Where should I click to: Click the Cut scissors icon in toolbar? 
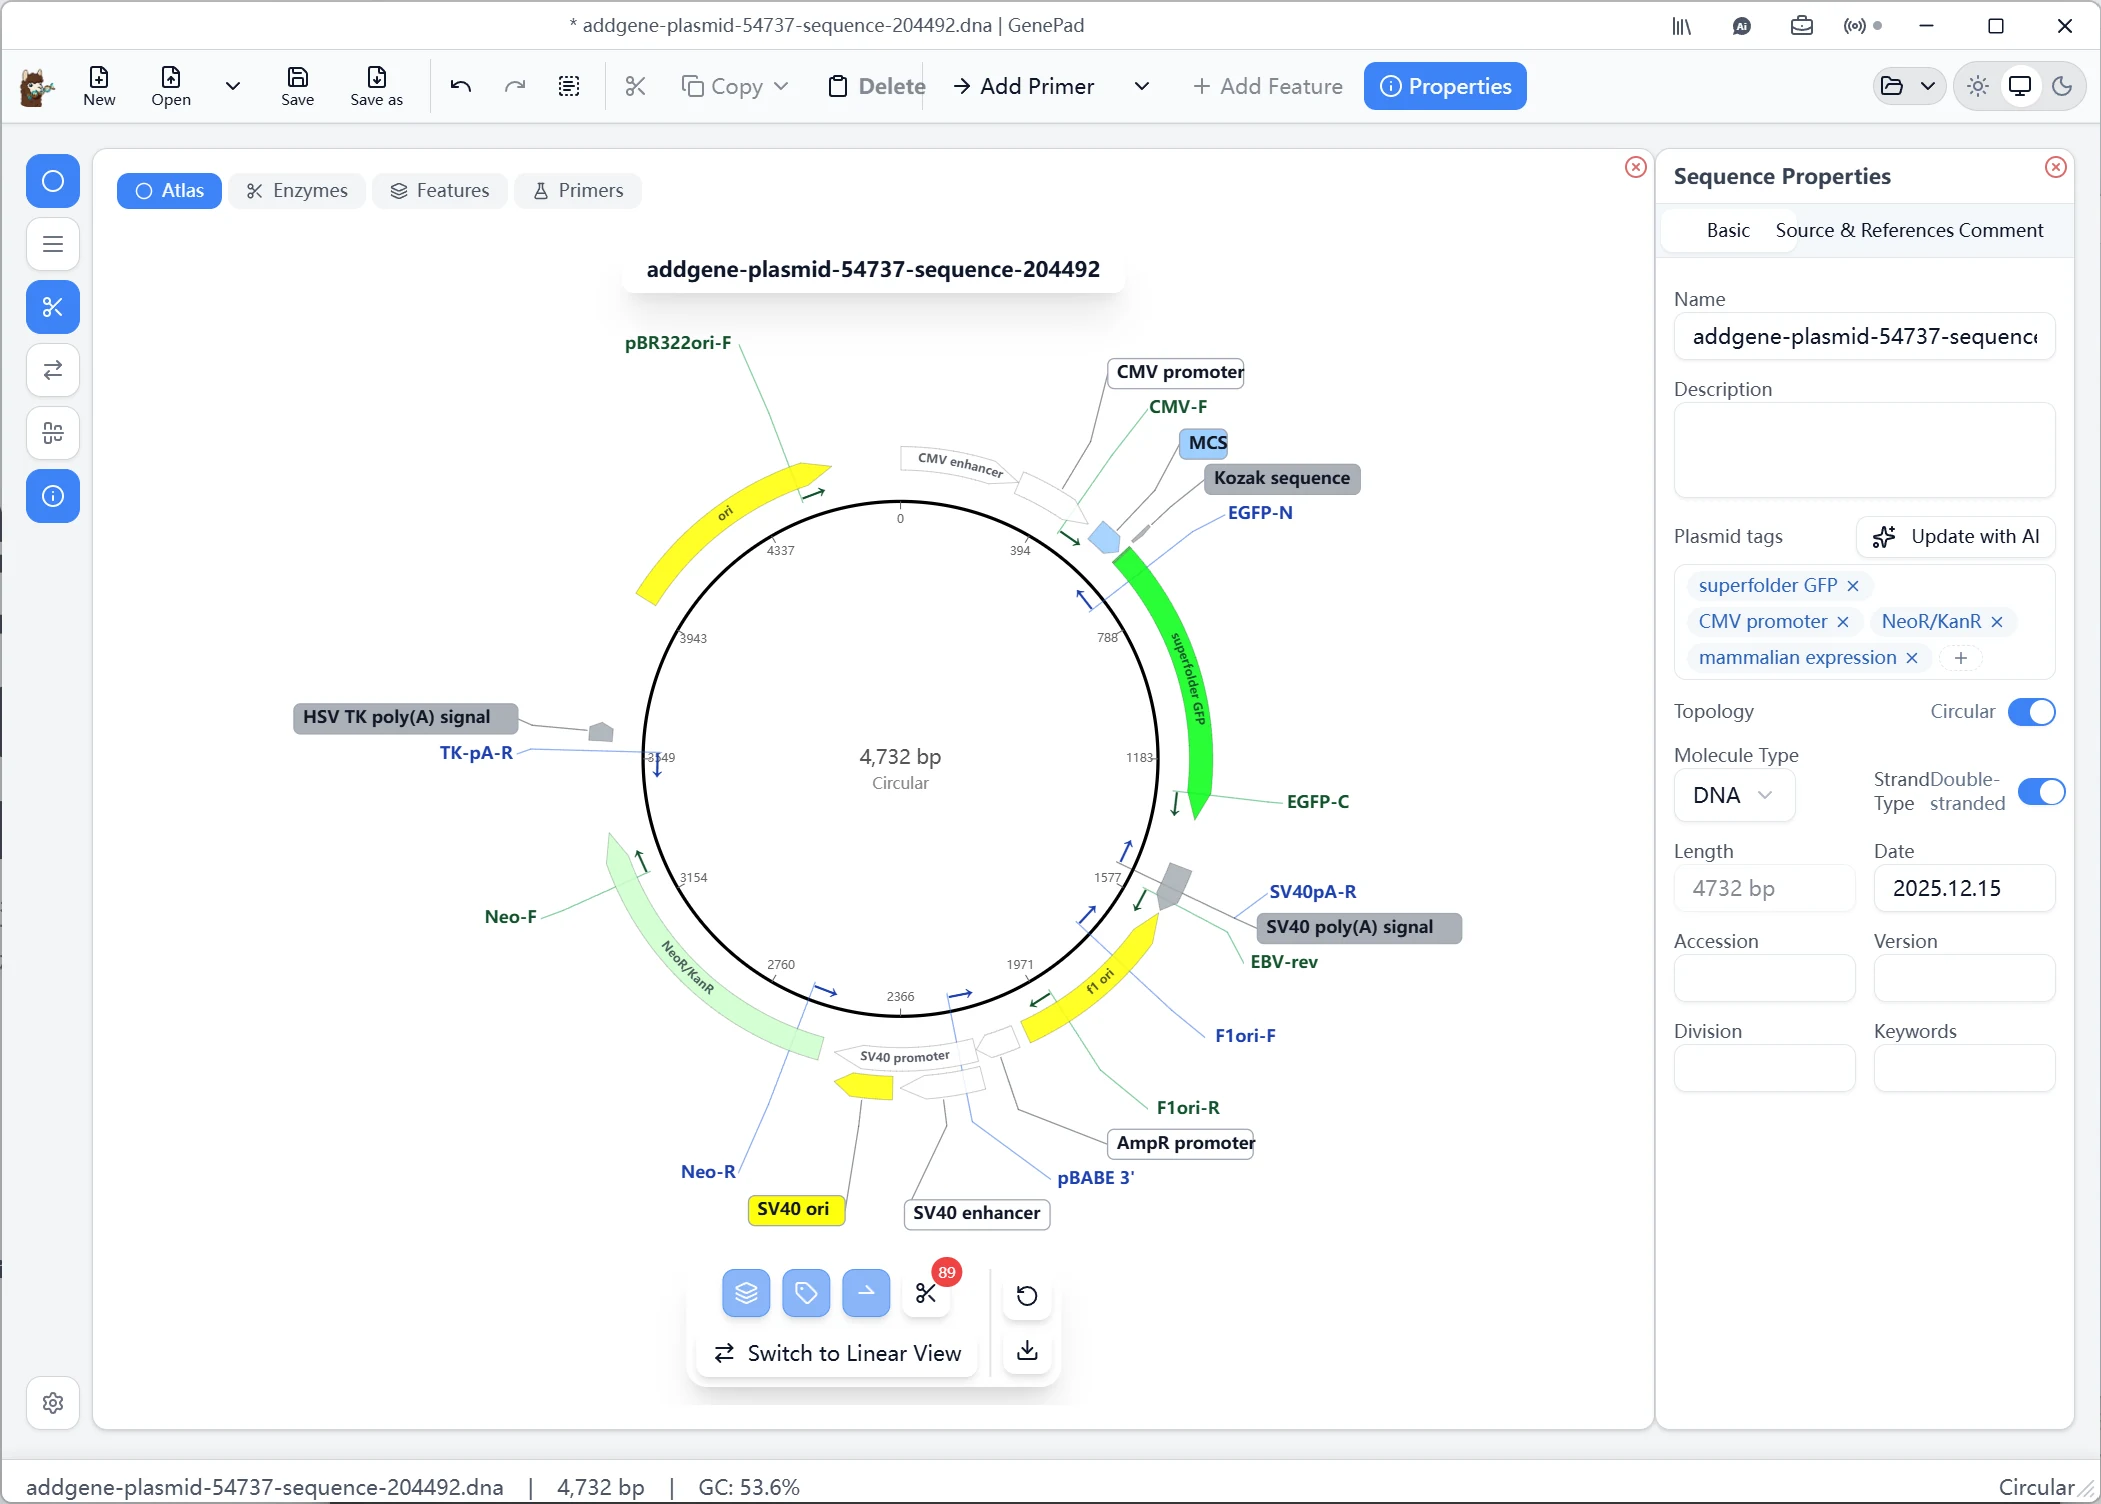(x=635, y=86)
